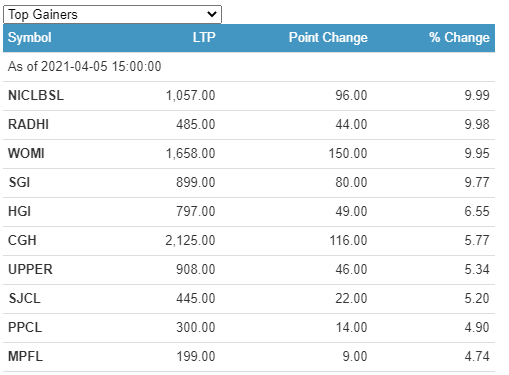509x375 pixels.
Task: Open the Top Gainers dropdown
Action: pos(112,15)
